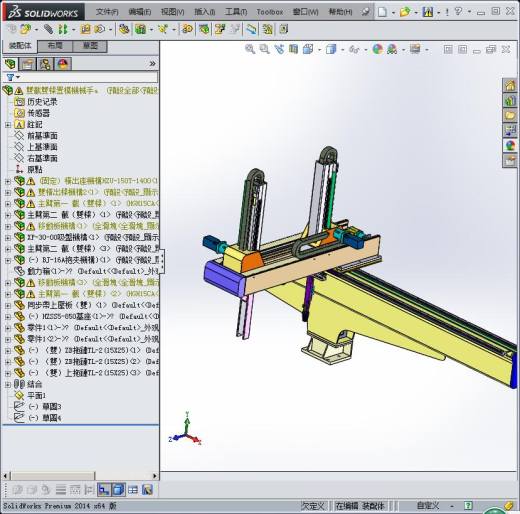This screenshot has height=514, width=520.
Task: Click the feature tree filter input field
Action: 89,78
